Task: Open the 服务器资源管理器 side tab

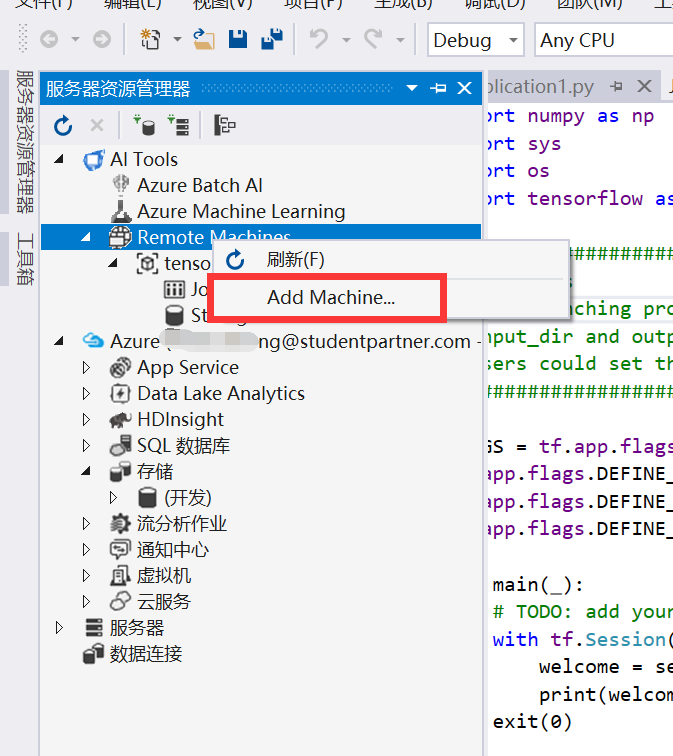Action: (x=25, y=142)
